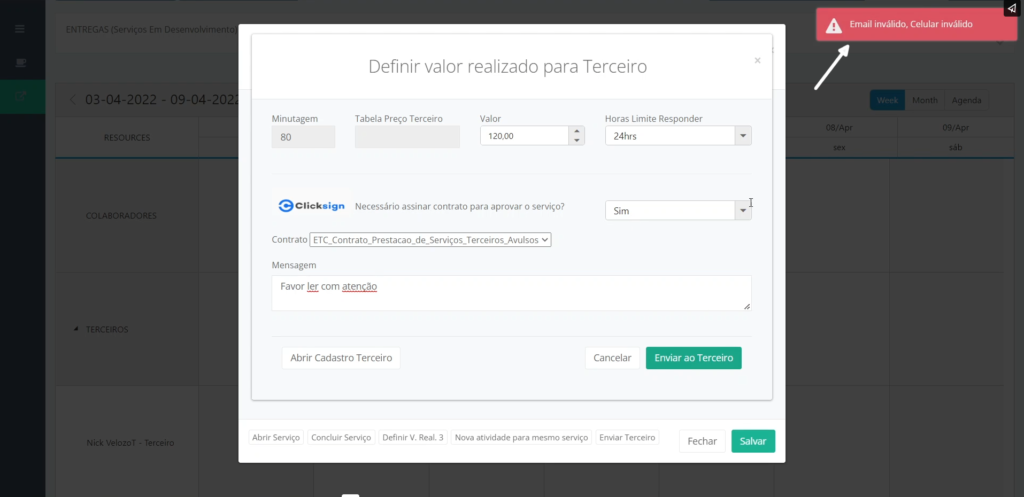Switch calendar to Month view

pos(924,100)
